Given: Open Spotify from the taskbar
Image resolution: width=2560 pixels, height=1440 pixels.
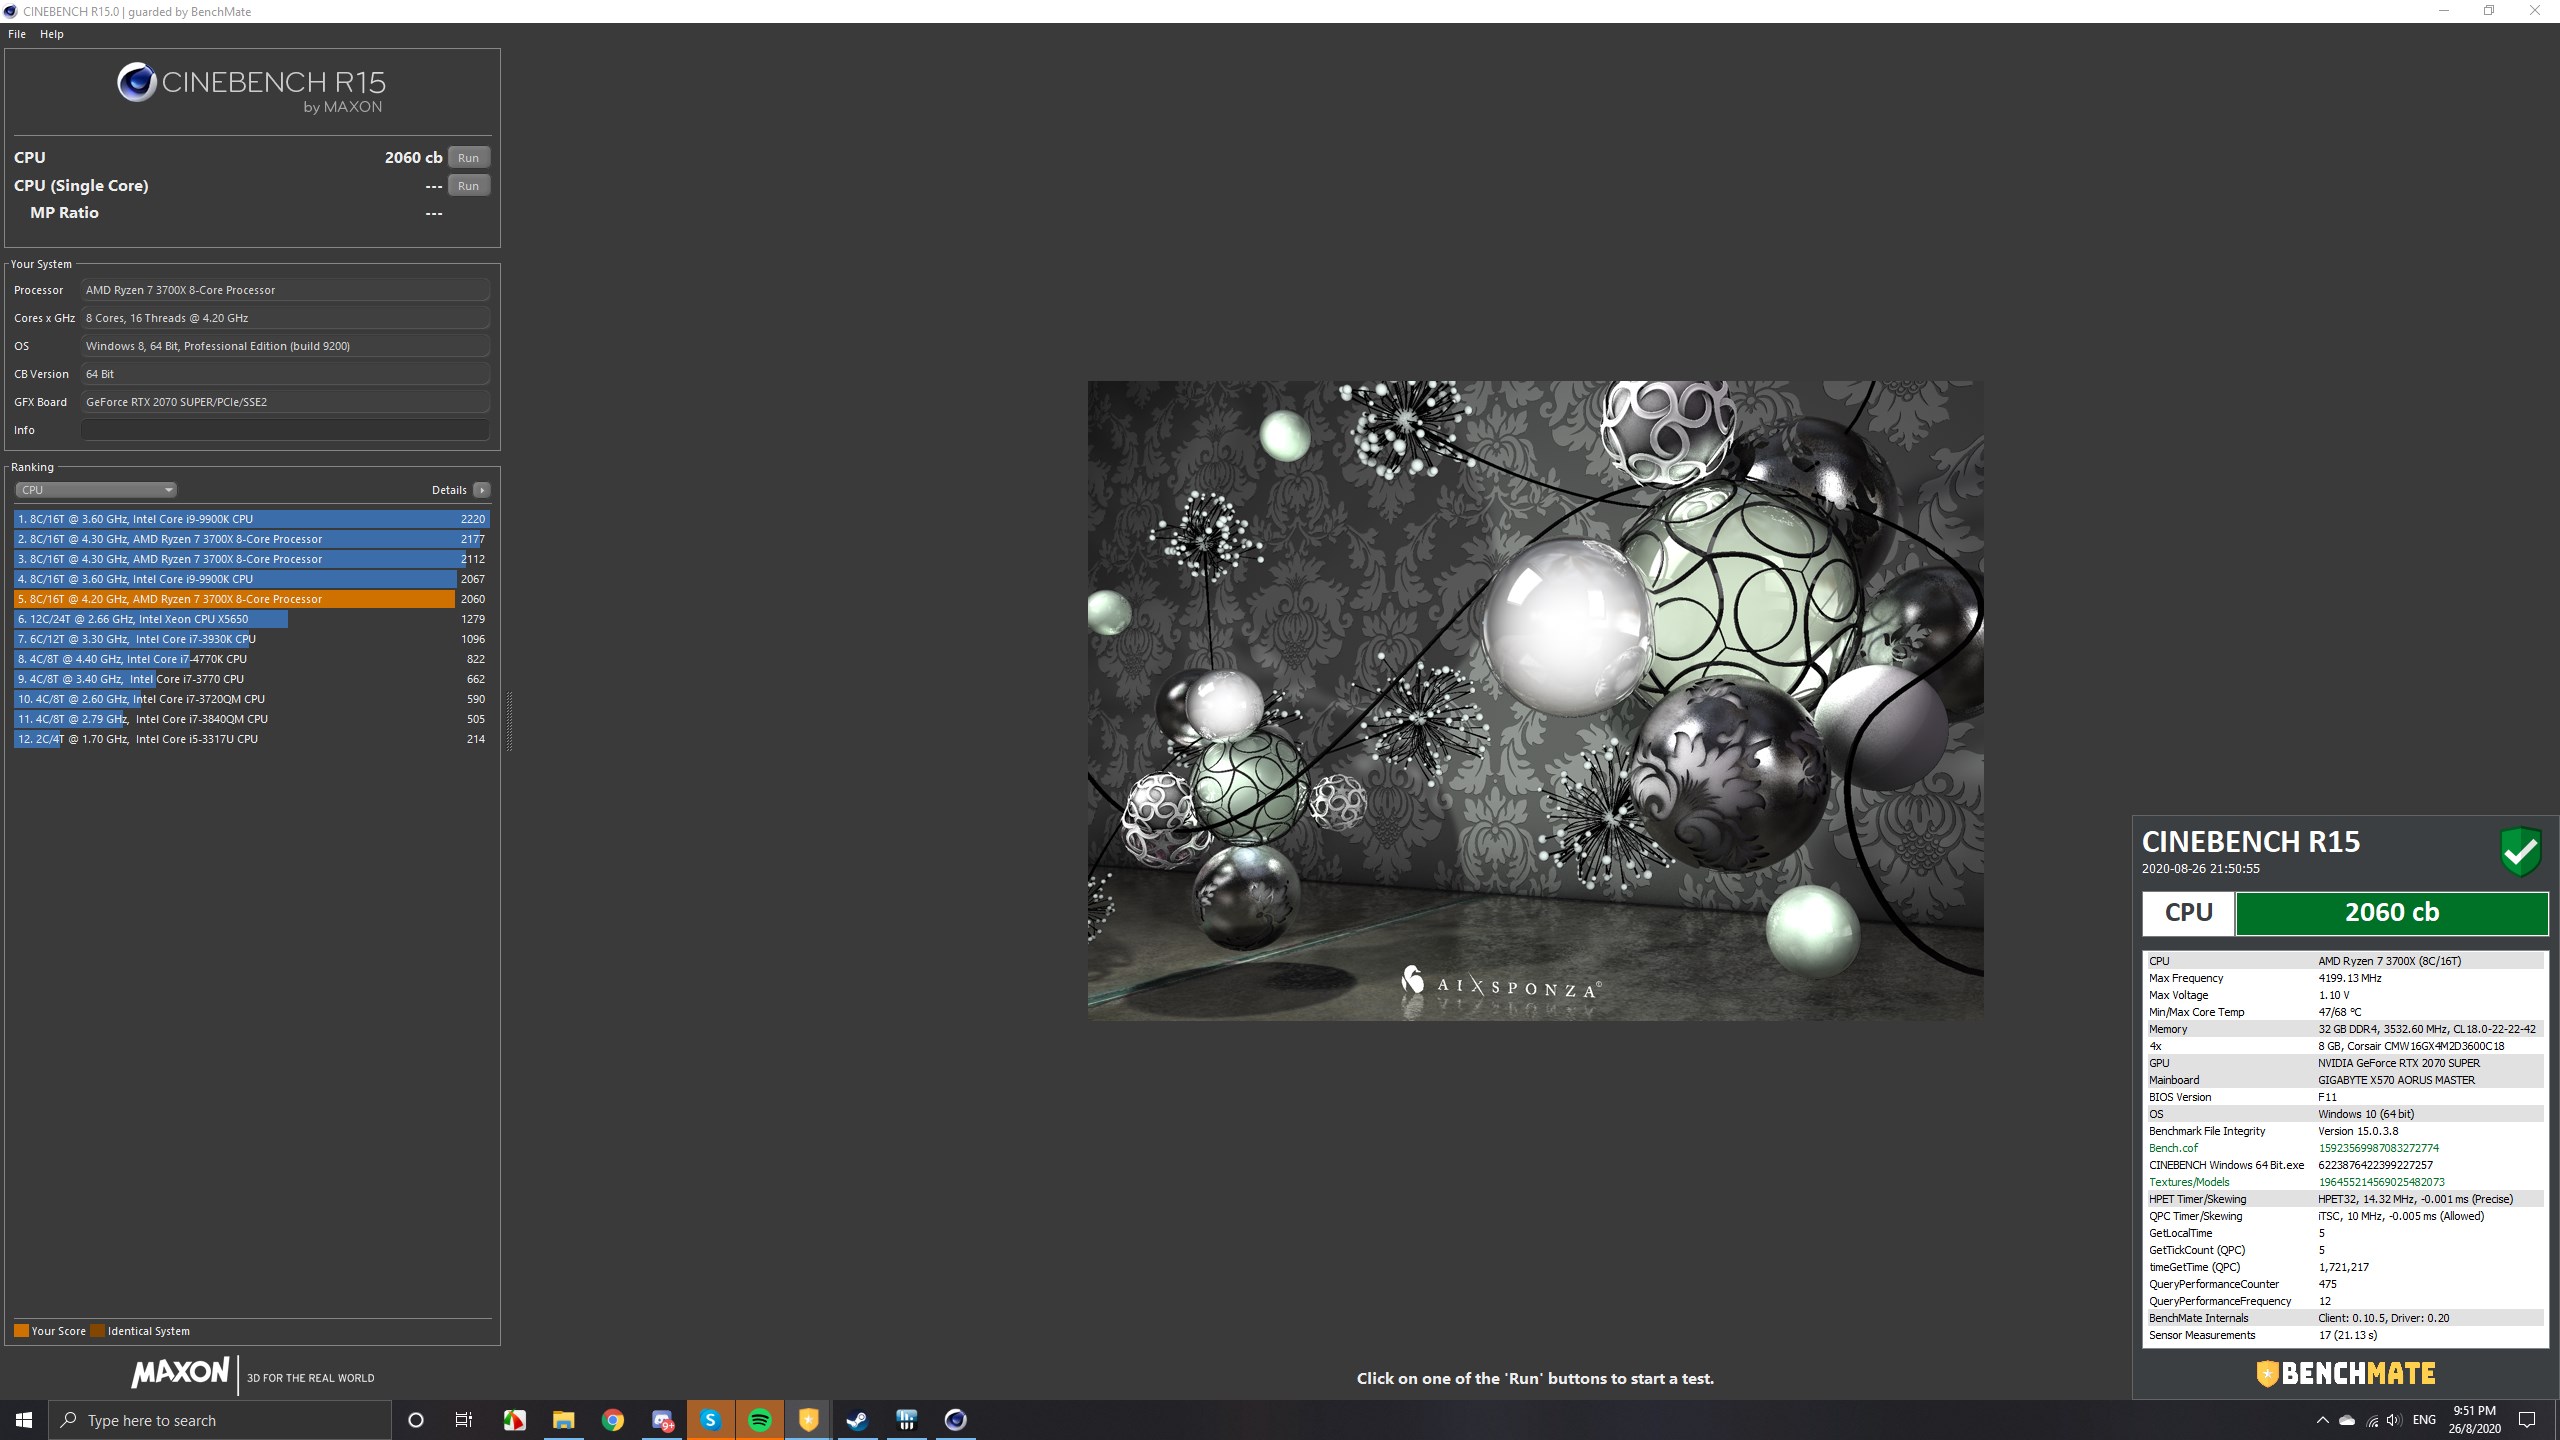Looking at the screenshot, I should (x=759, y=1420).
